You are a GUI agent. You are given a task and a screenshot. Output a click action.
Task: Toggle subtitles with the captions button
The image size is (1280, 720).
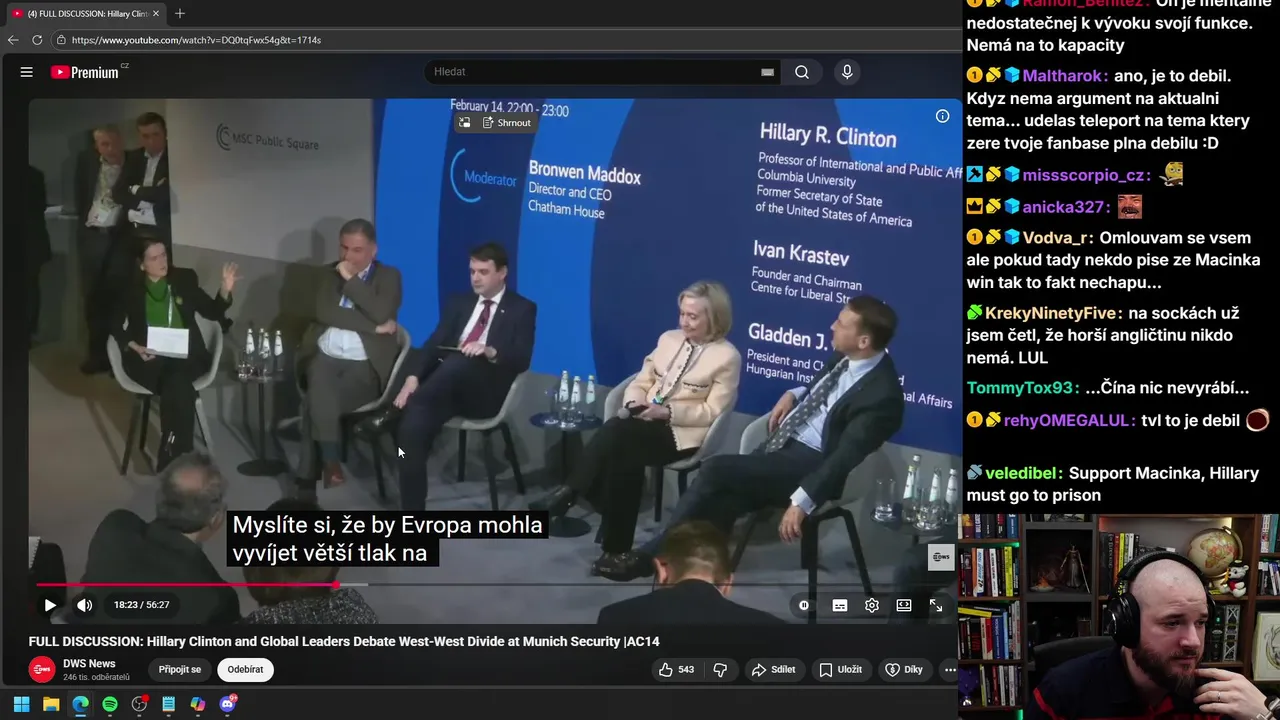[x=840, y=605]
